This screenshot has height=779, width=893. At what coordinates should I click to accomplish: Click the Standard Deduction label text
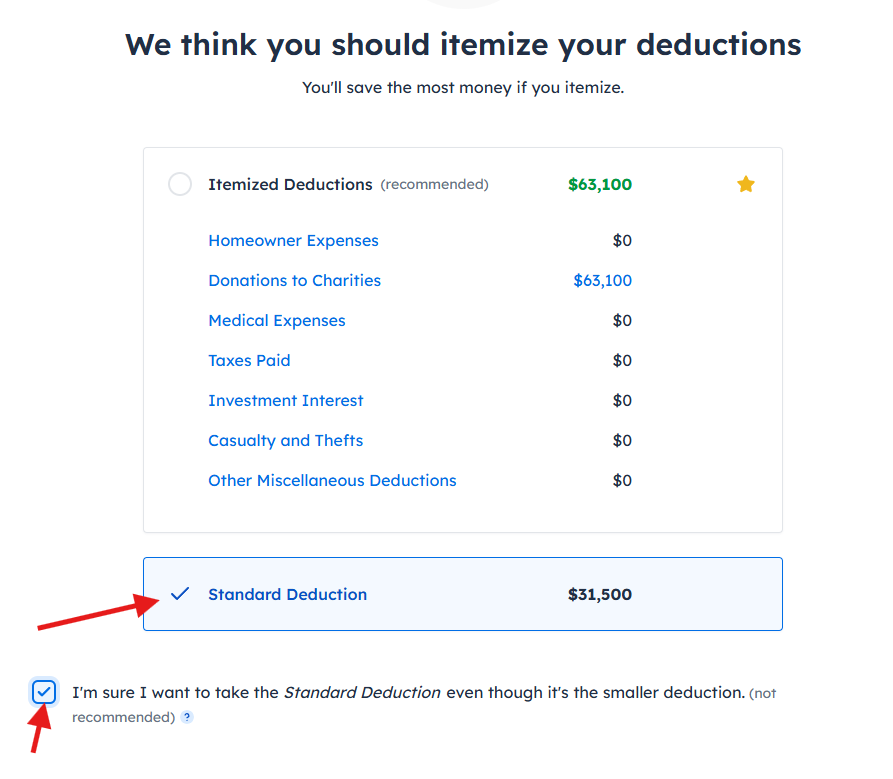pos(287,595)
